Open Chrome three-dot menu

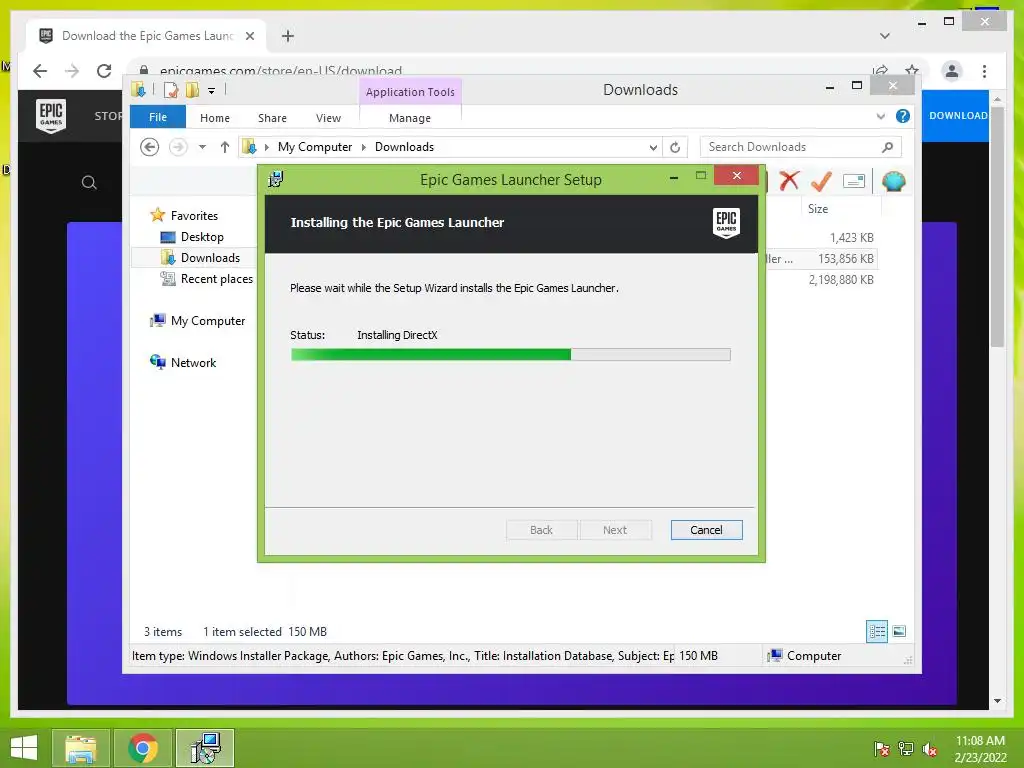(x=984, y=71)
